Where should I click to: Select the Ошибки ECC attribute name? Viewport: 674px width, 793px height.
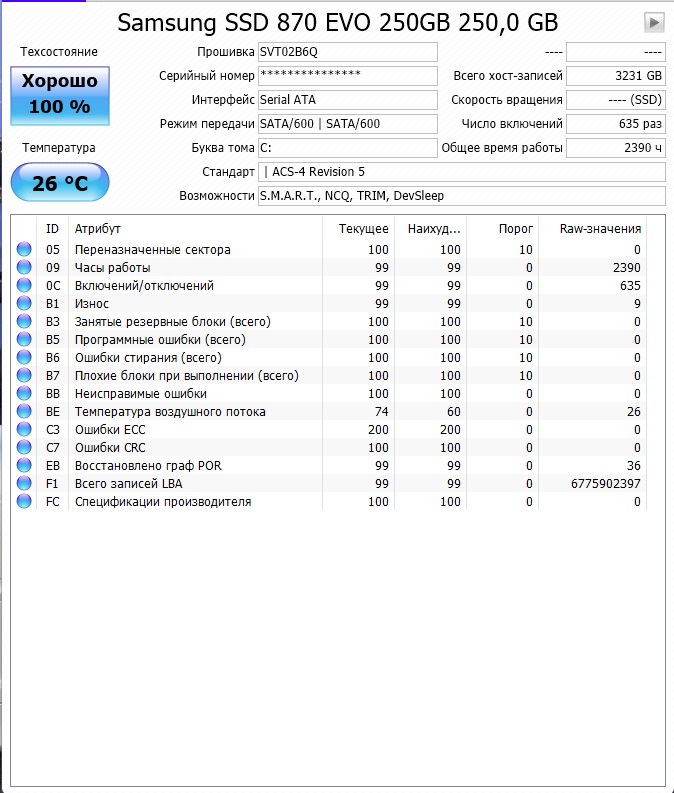(x=110, y=429)
